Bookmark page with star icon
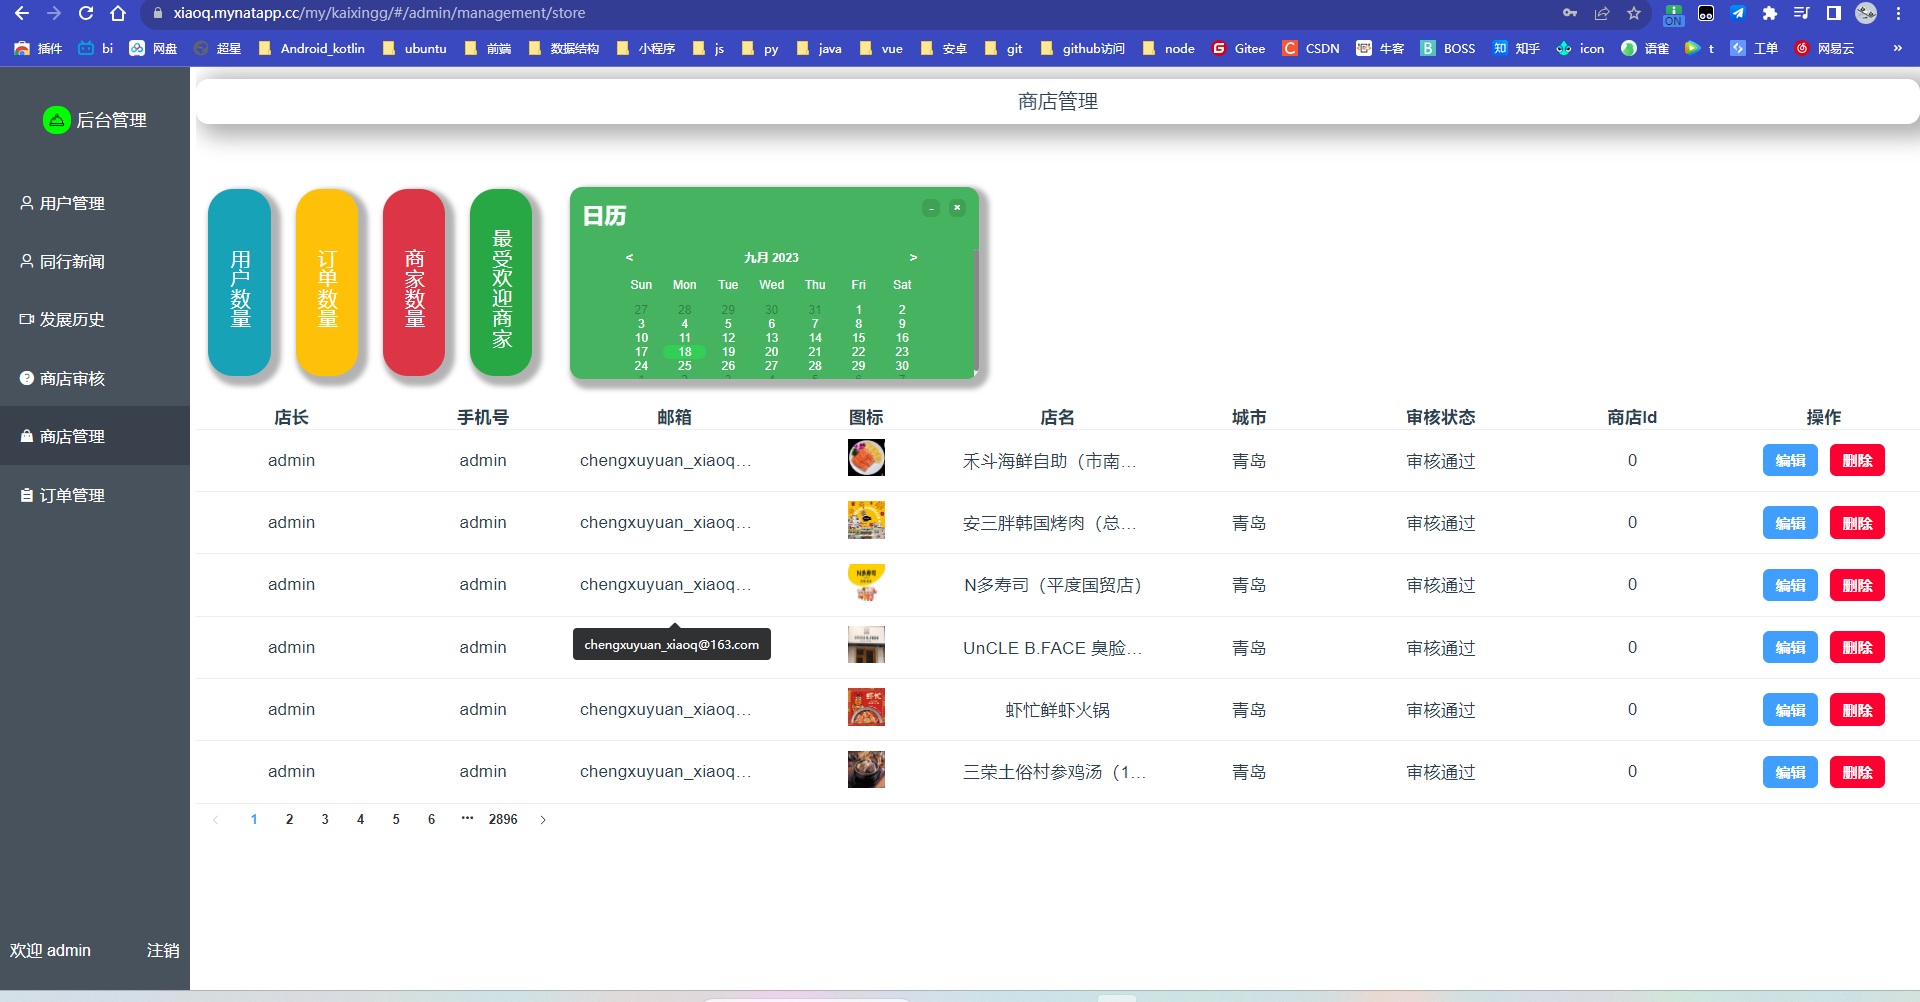This screenshot has height=1002, width=1920. click(x=1634, y=13)
